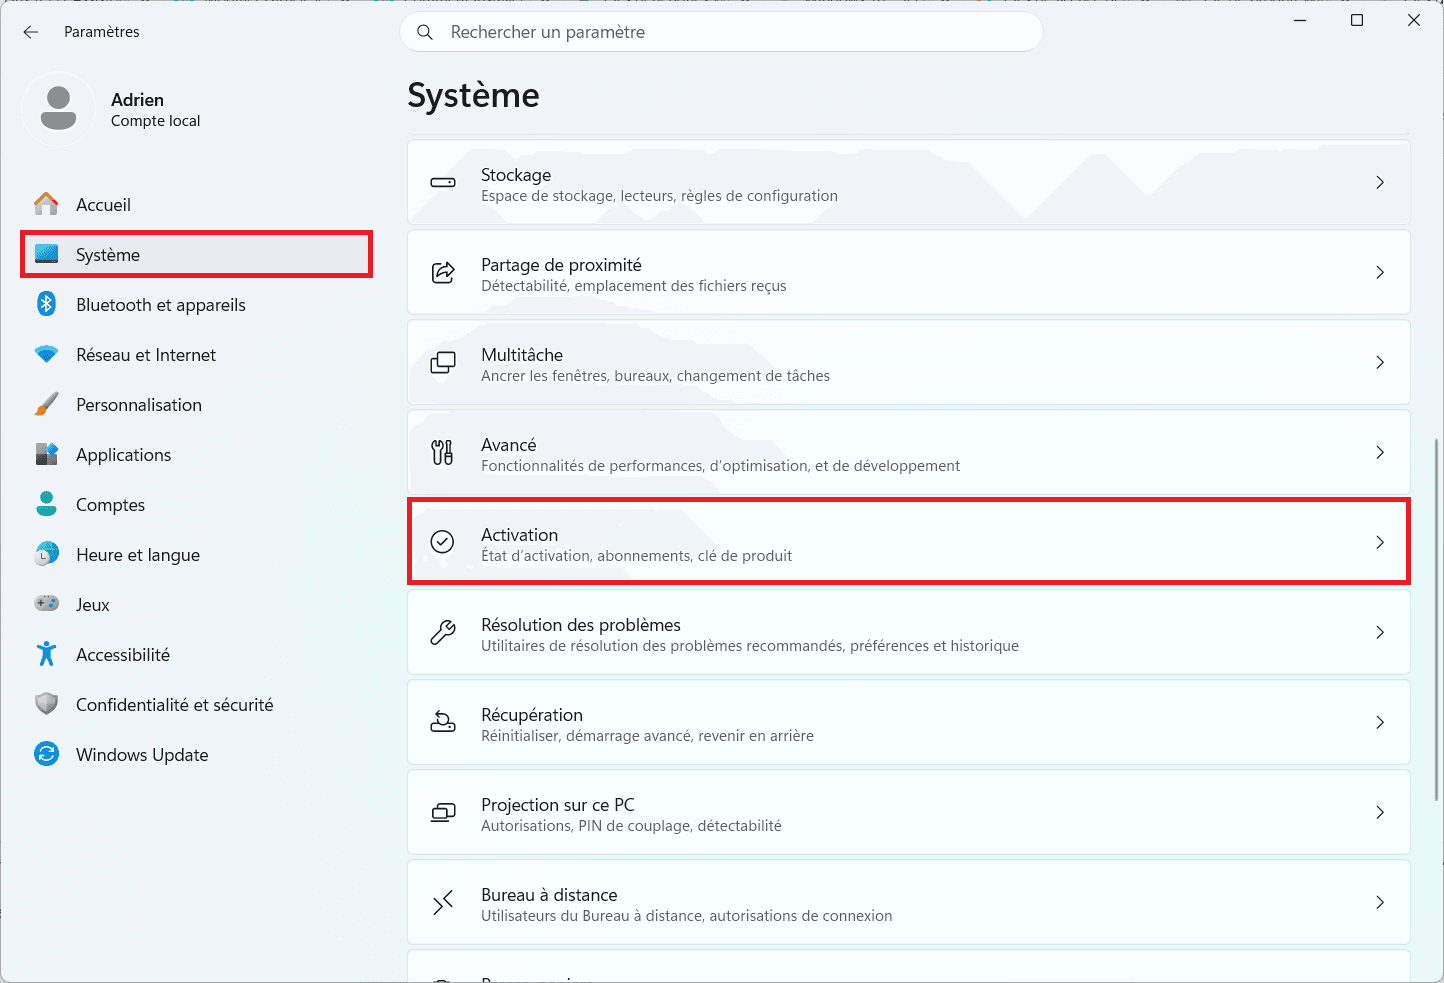
Task: Click the Heure et langue clock icon
Action: coord(46,554)
